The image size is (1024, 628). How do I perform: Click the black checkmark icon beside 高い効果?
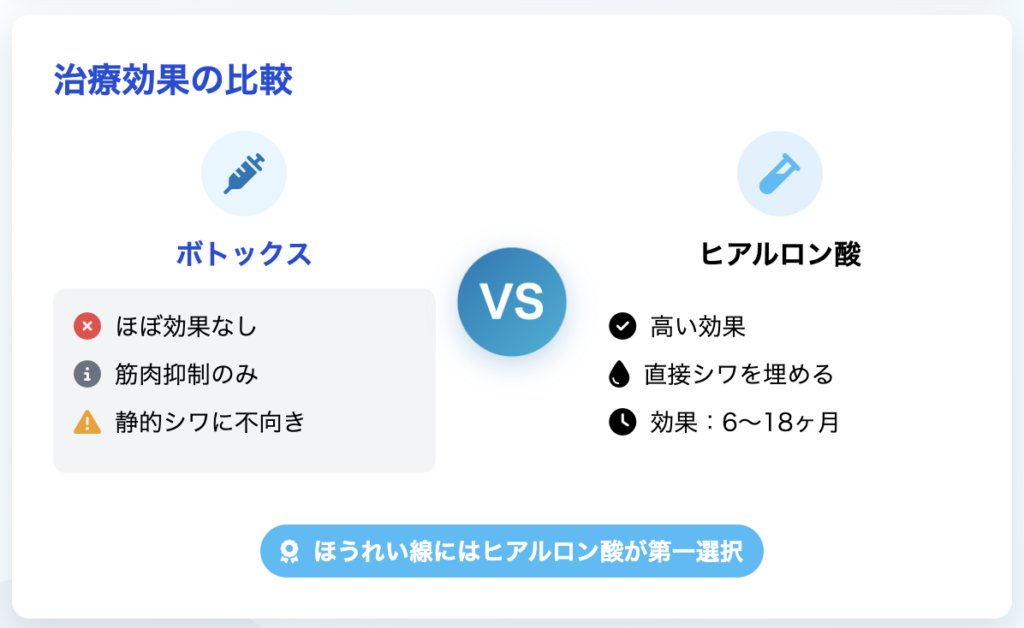tap(622, 326)
